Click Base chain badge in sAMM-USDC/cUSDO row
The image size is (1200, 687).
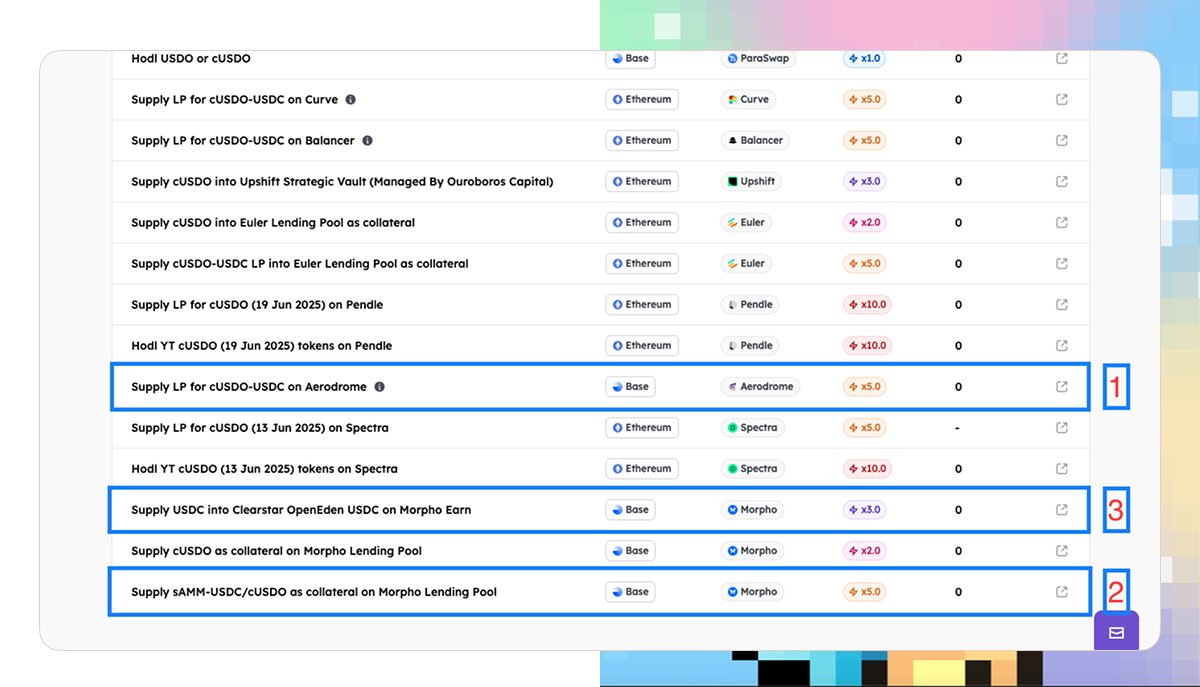point(631,591)
